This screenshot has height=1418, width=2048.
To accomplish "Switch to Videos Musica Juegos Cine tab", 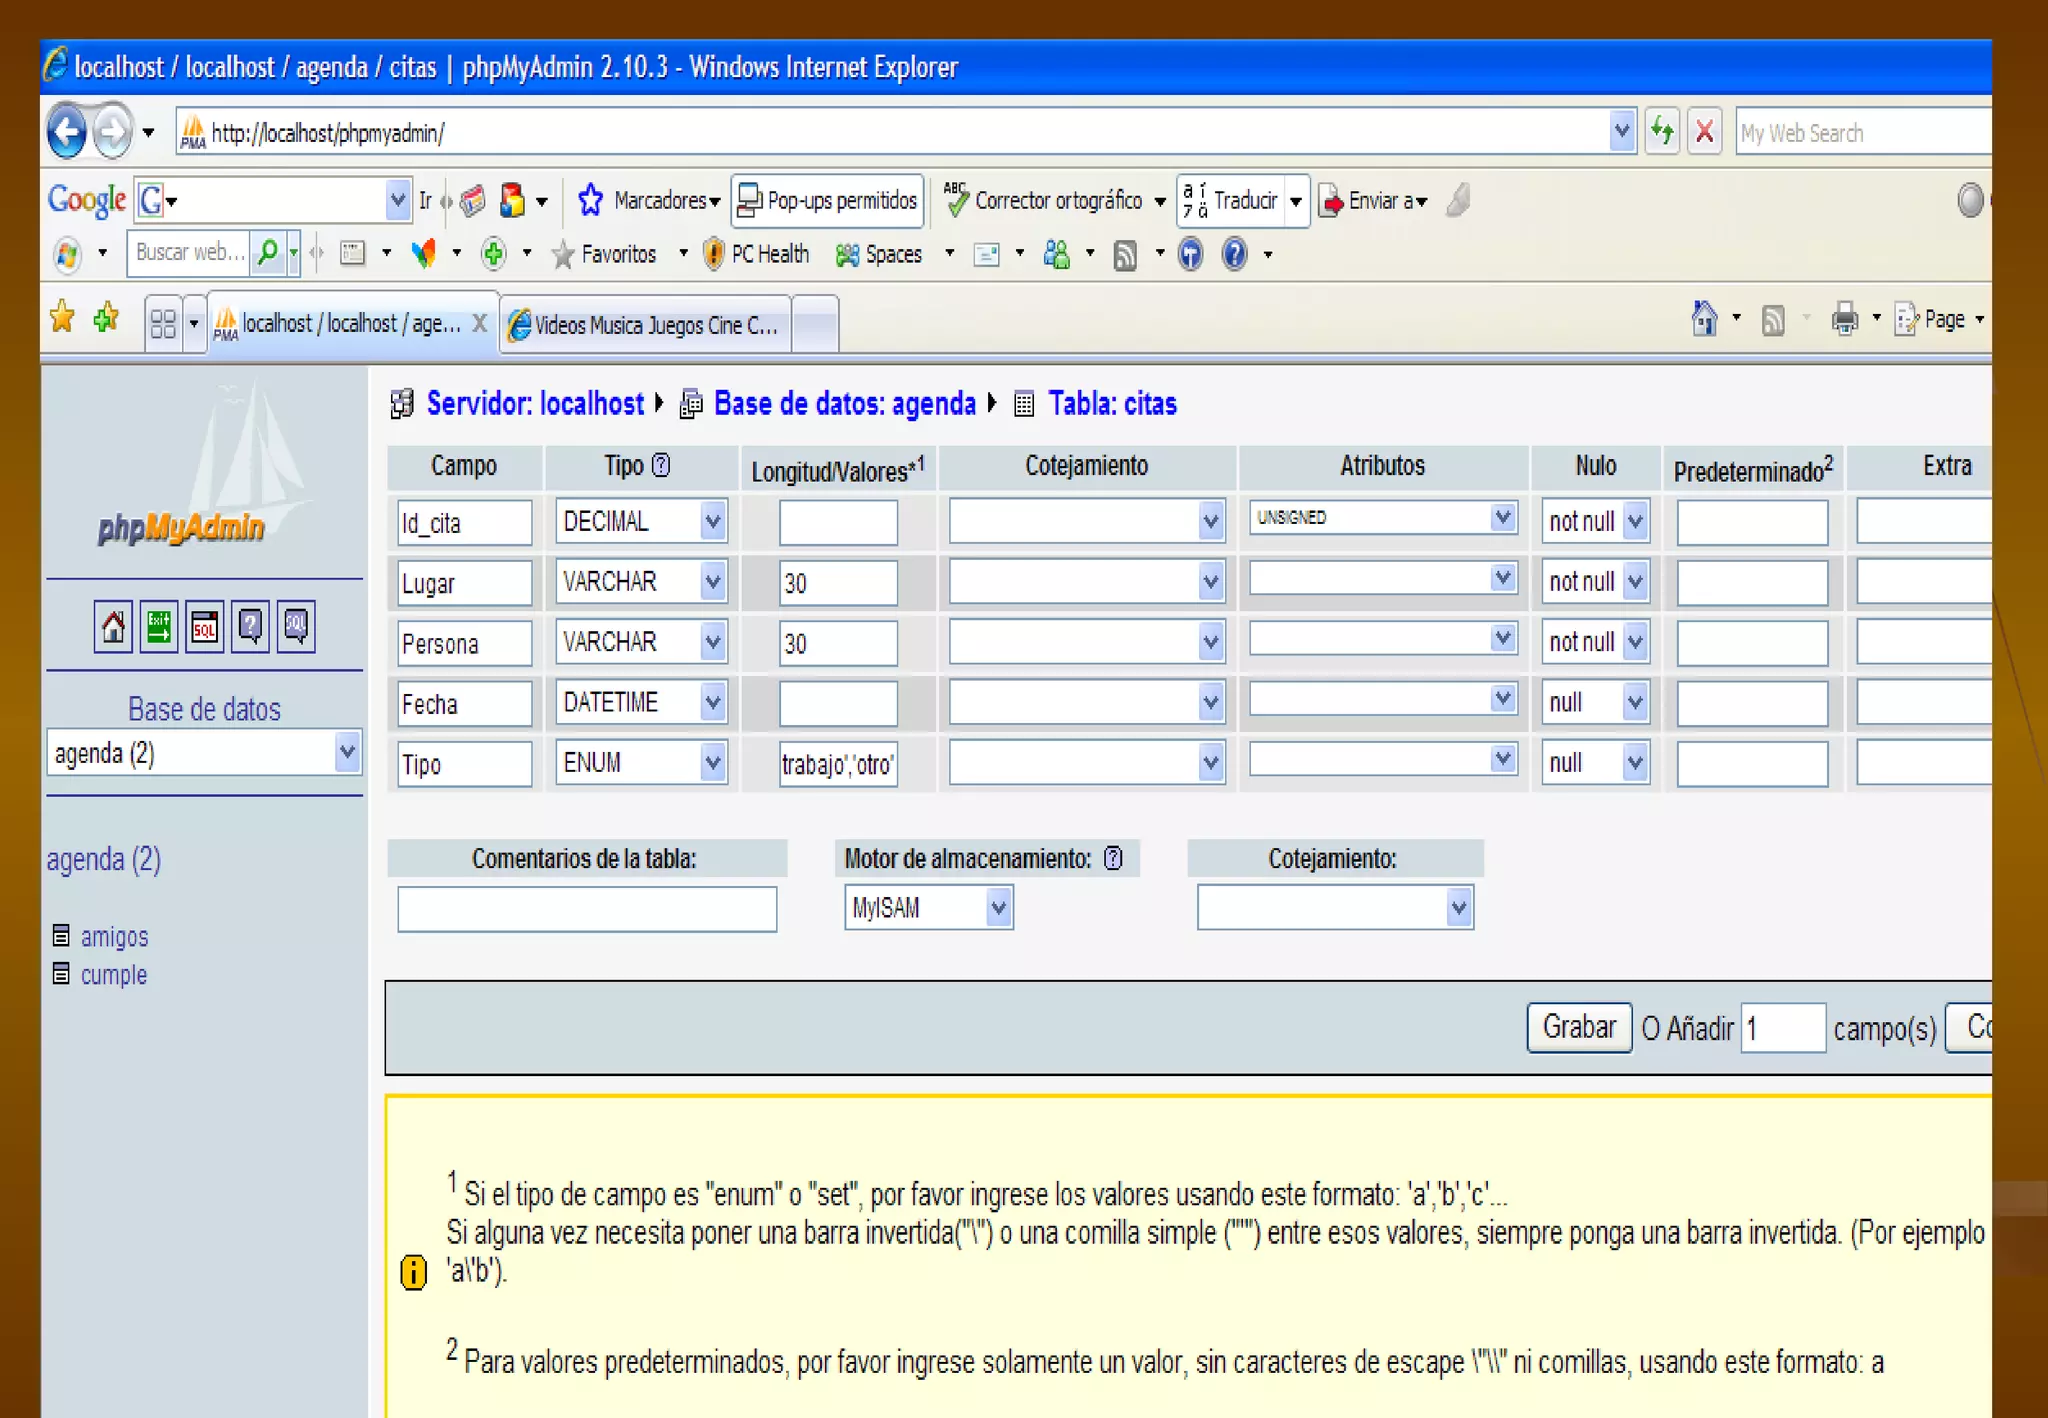I will coord(648,325).
